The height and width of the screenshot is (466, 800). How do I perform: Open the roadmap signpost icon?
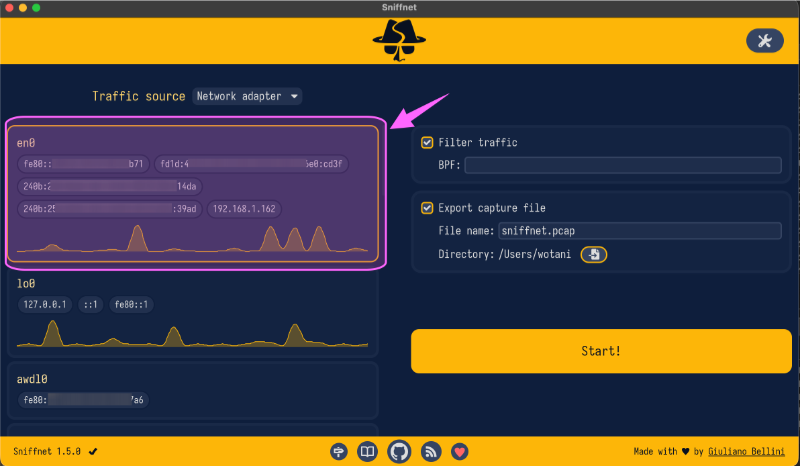click(x=339, y=451)
